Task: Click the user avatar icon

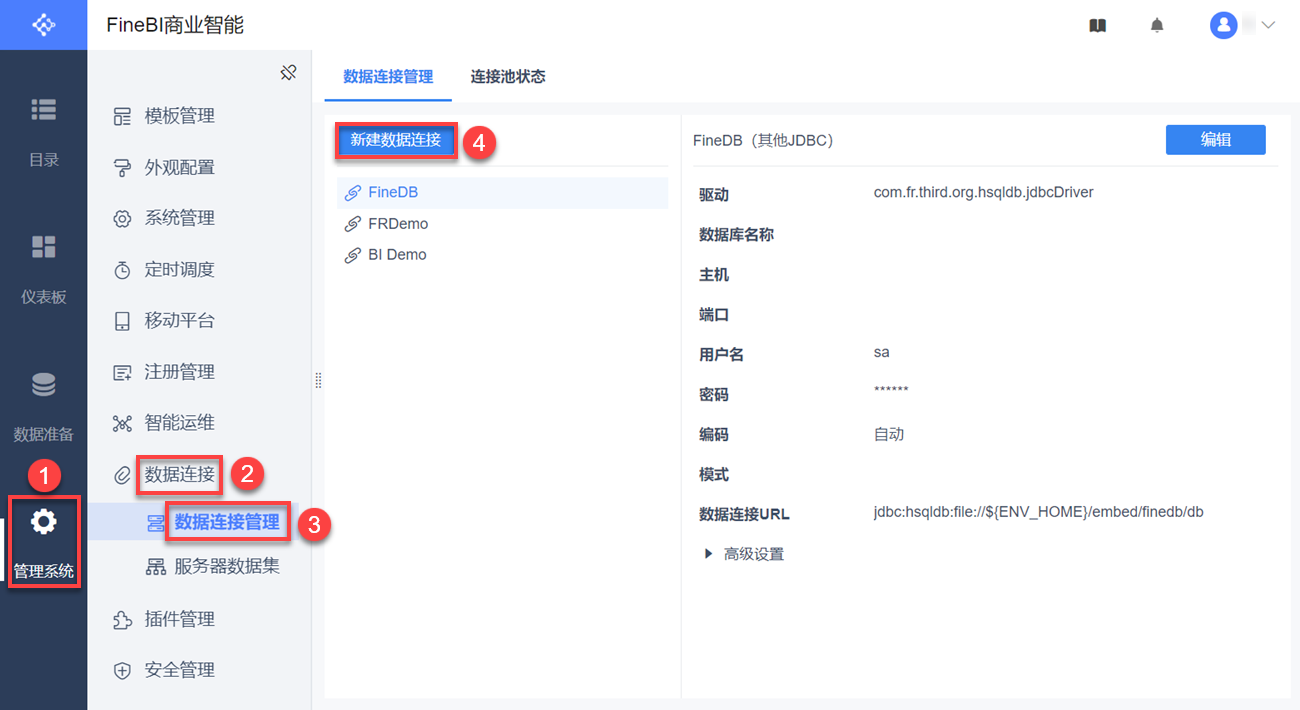Action: click(1224, 25)
